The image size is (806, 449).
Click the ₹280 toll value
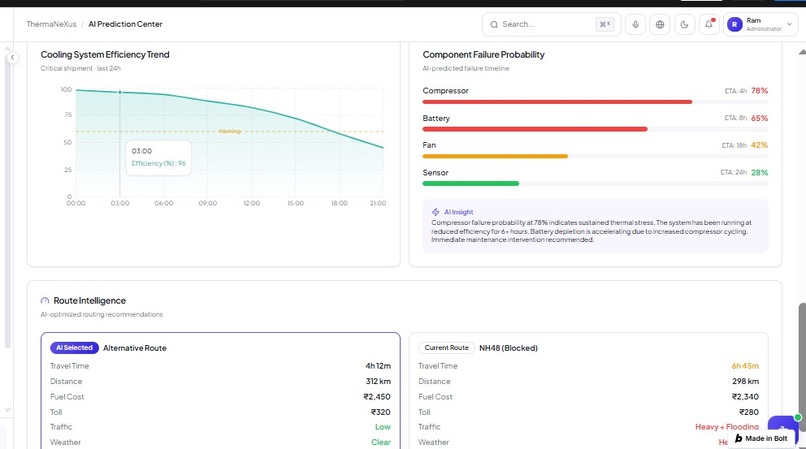(748, 412)
